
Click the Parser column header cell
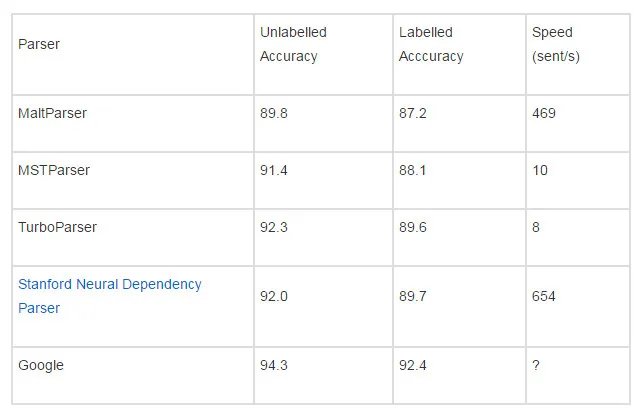133,55
